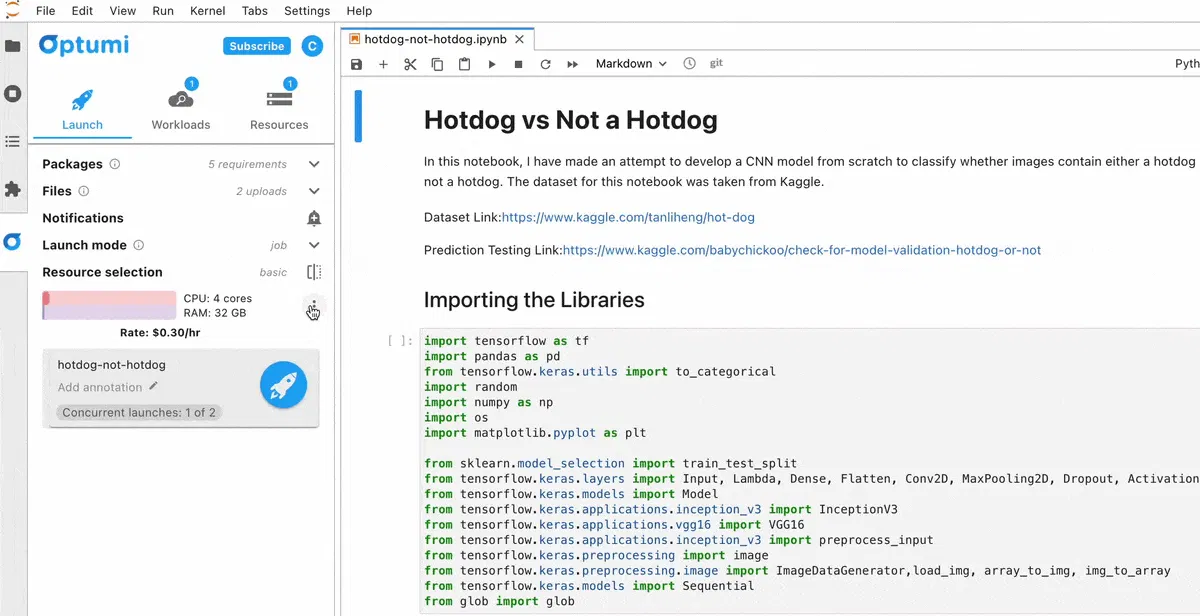The image size is (1200, 616).
Task: Expand the Launch mode chevron
Action: click(x=314, y=245)
